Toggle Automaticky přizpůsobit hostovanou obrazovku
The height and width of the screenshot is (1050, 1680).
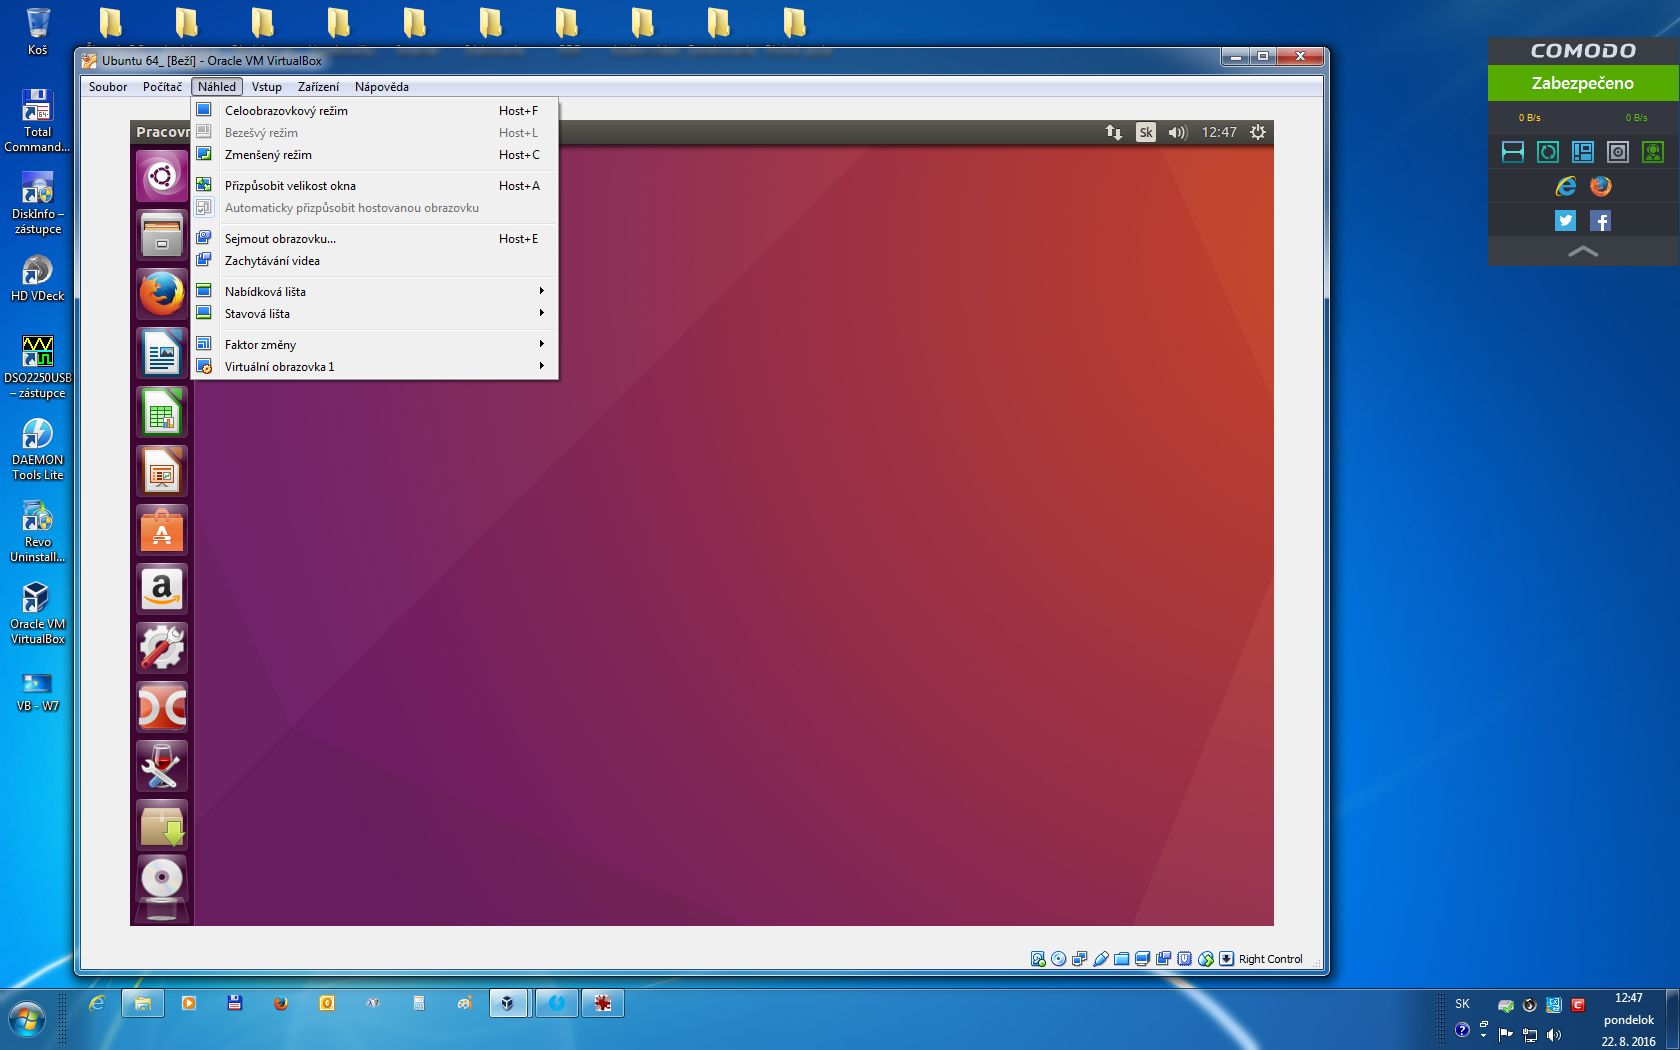point(374,208)
